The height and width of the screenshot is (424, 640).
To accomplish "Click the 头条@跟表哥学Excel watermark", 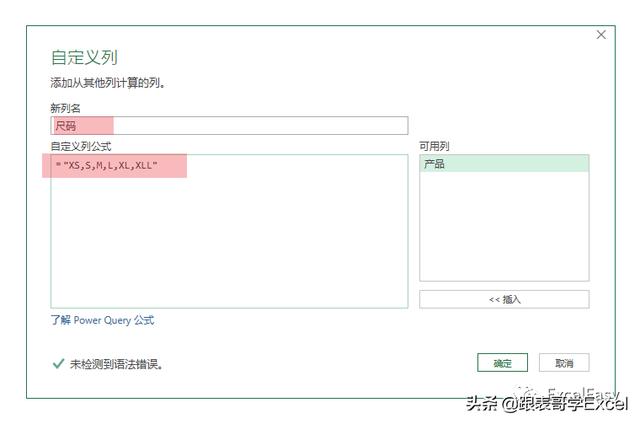I will point(547,404).
